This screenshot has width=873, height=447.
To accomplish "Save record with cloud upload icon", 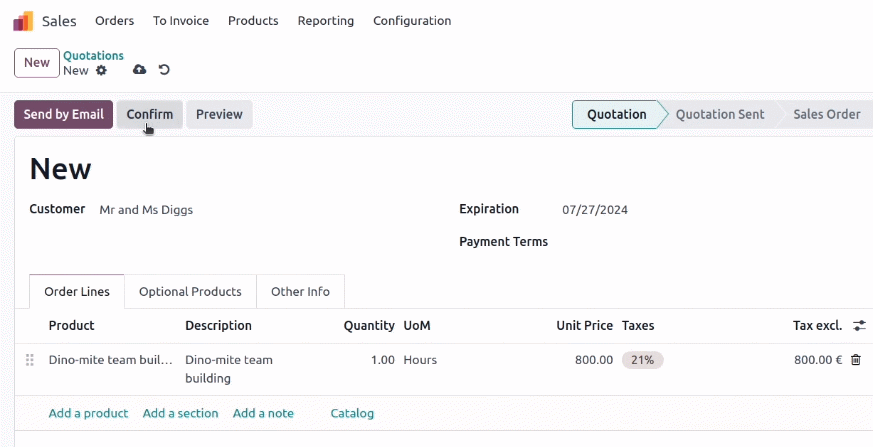I will tap(139, 70).
